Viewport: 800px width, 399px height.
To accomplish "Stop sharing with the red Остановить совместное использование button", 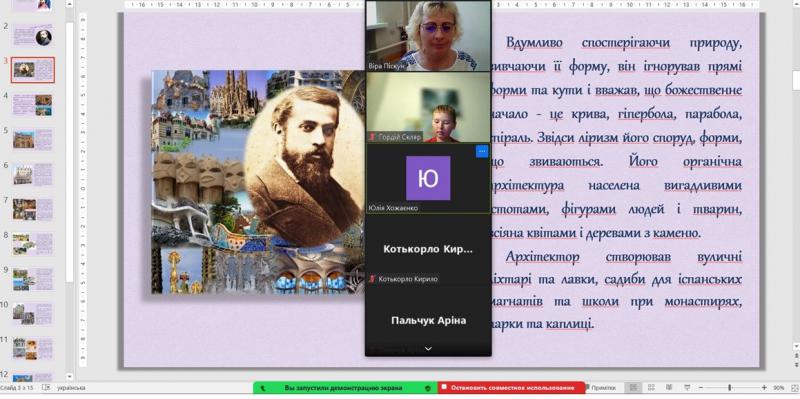I will [x=511, y=388].
